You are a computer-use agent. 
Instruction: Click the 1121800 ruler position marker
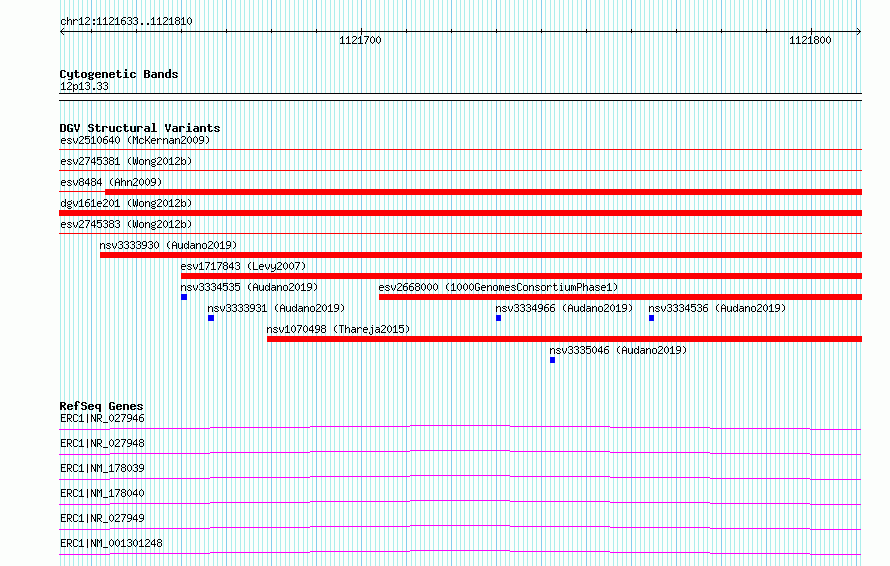(x=810, y=40)
